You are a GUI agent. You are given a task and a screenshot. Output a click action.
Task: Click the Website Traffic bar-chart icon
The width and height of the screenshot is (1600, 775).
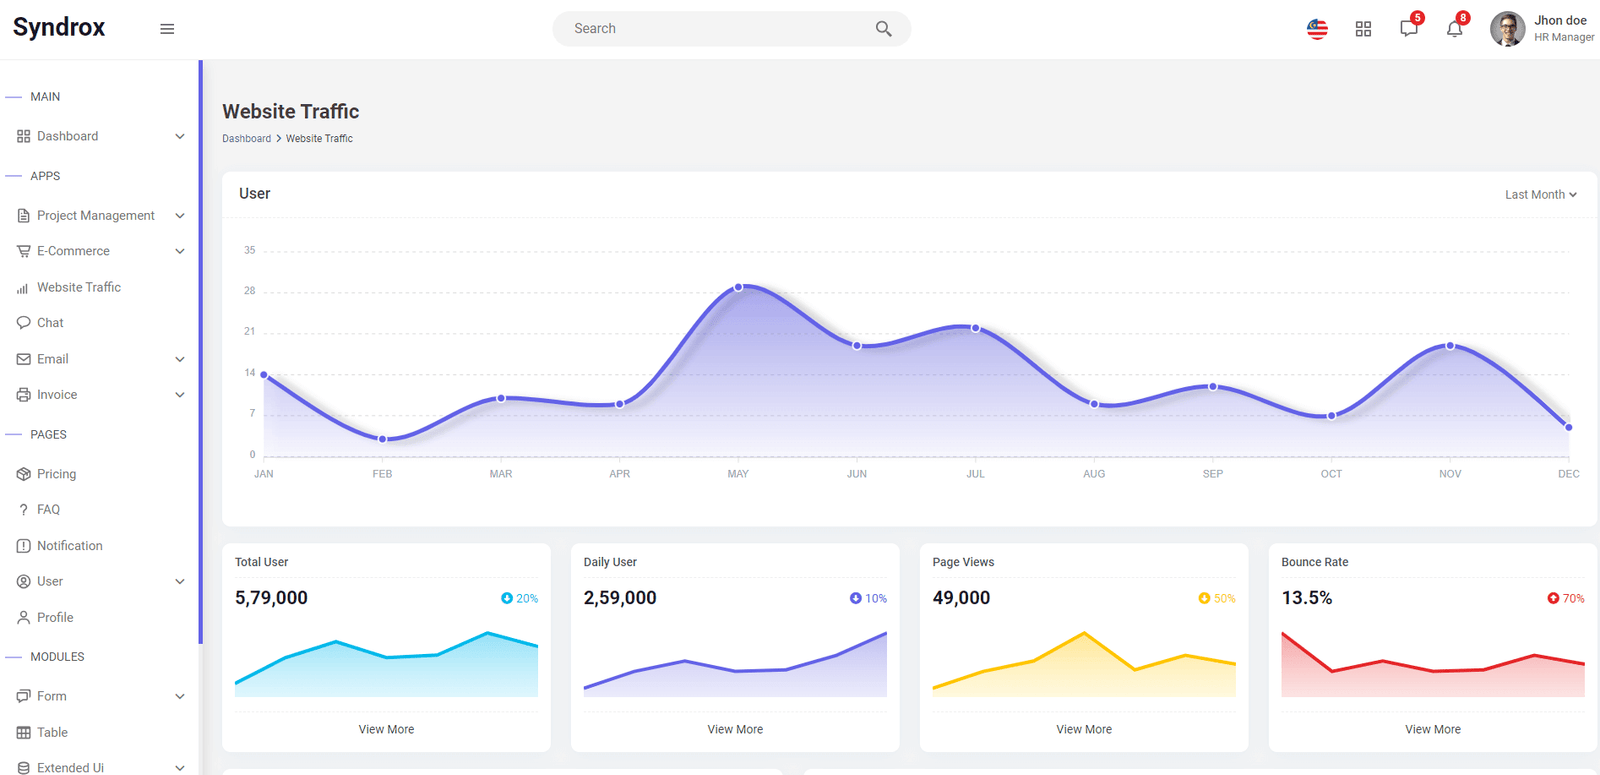[23, 288]
